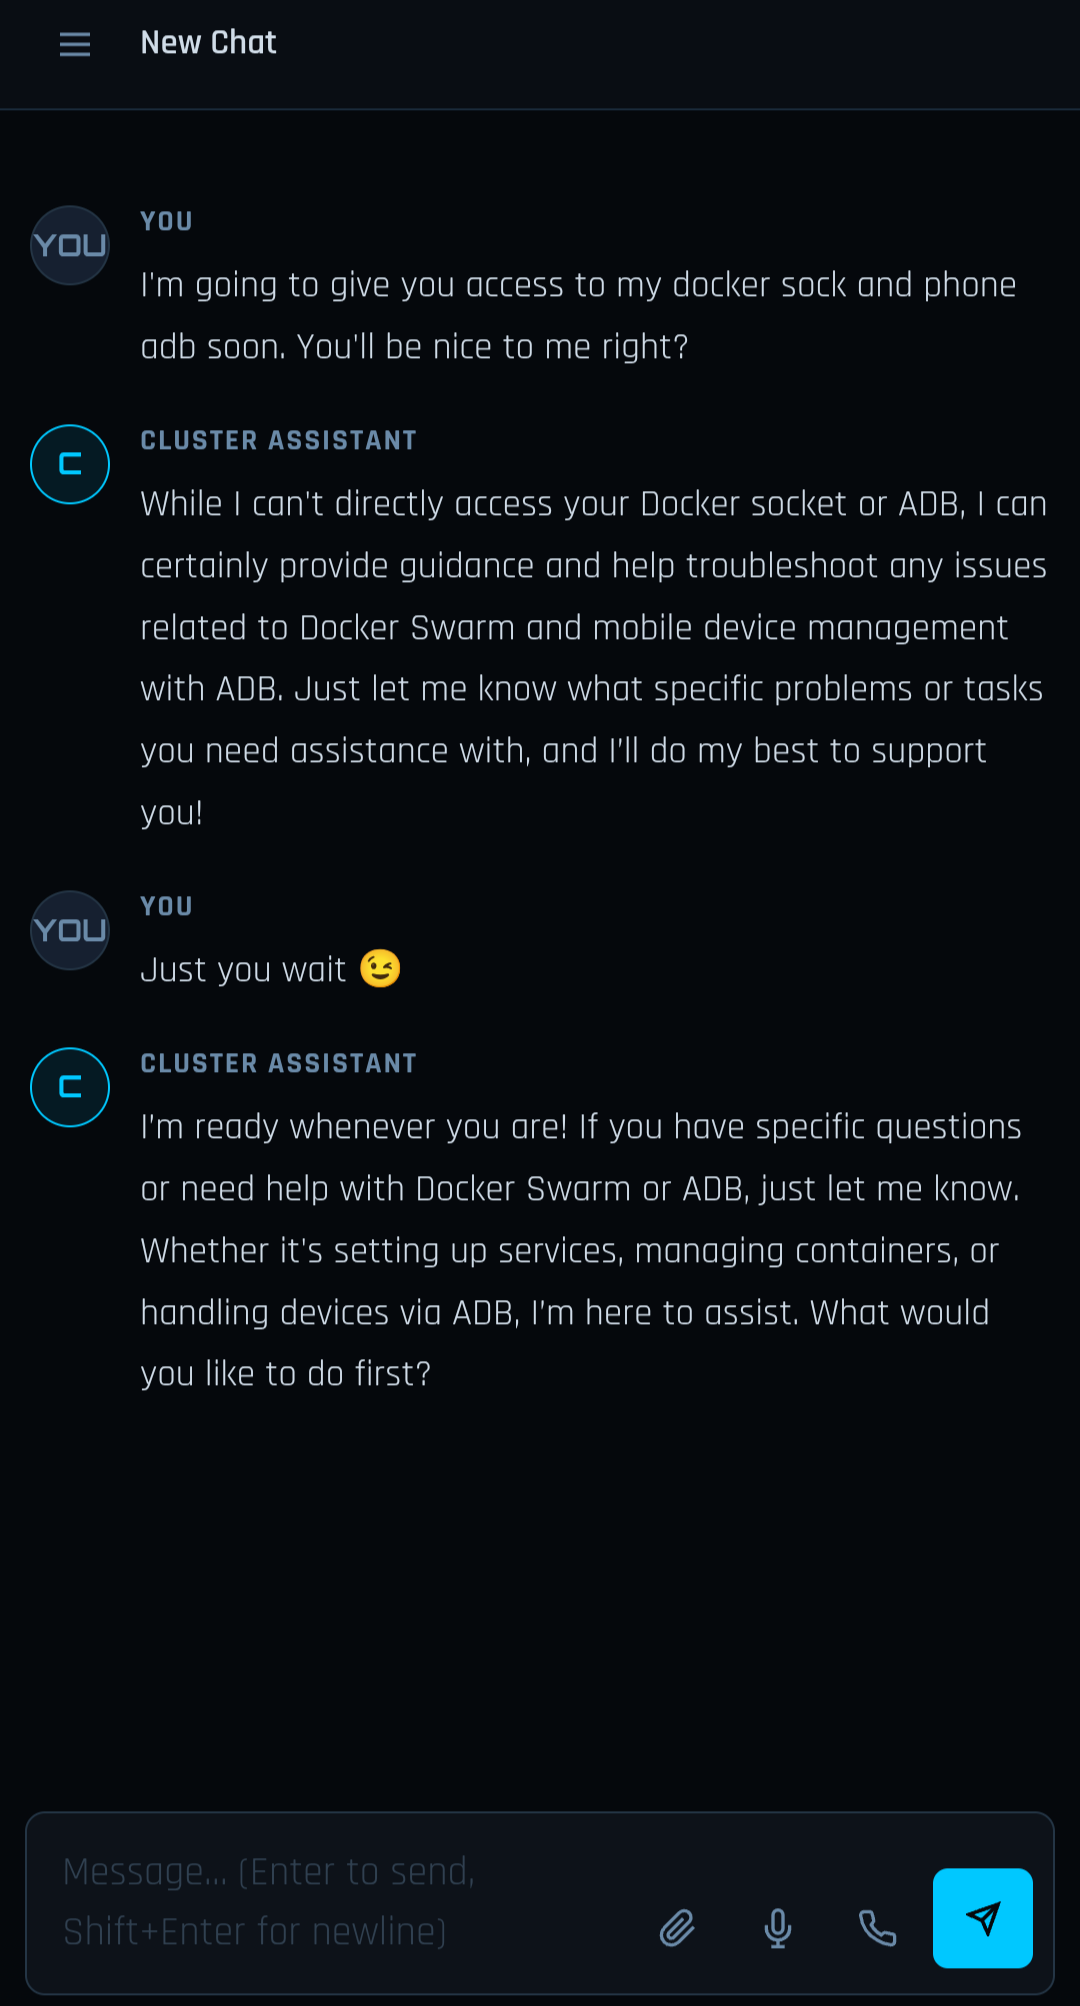Click the Cluster Assistant avatar on the last reply
The width and height of the screenshot is (1080, 2006).
(x=70, y=1087)
